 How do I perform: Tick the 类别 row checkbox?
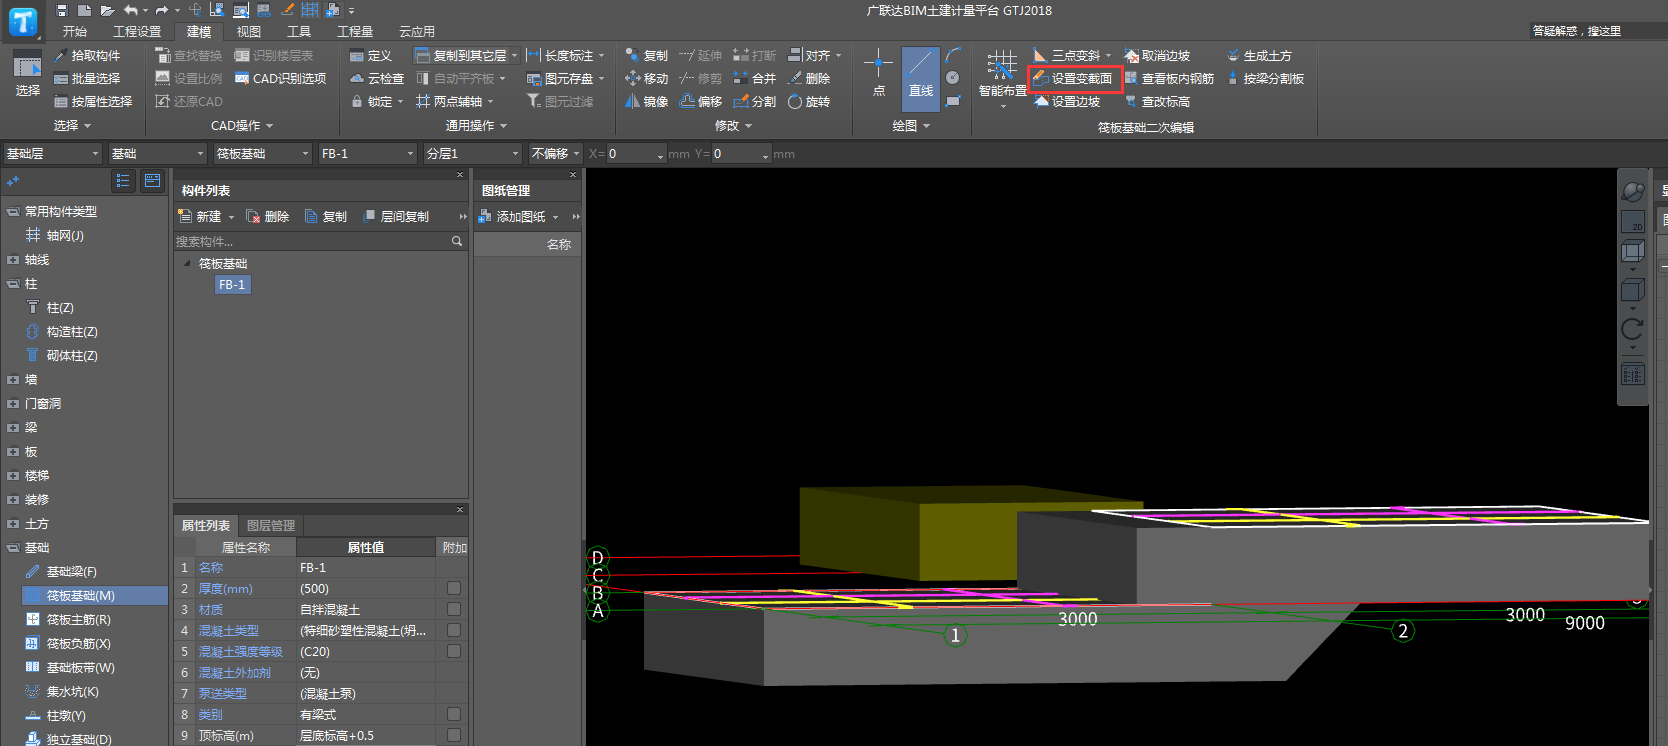pos(454,714)
